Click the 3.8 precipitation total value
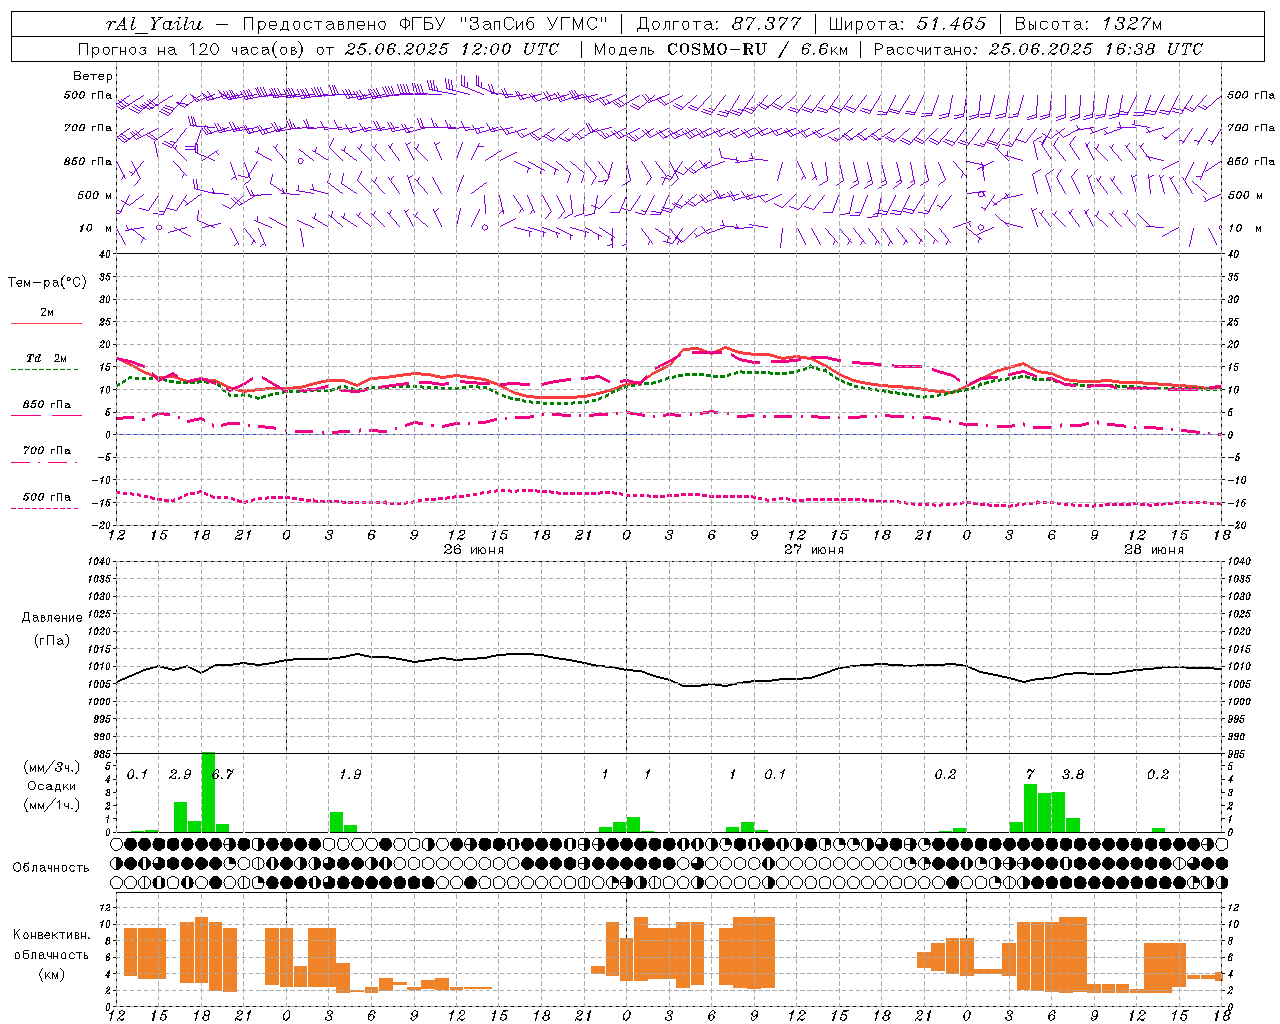This screenshot has width=1280, height=1024. pyautogui.click(x=1073, y=774)
